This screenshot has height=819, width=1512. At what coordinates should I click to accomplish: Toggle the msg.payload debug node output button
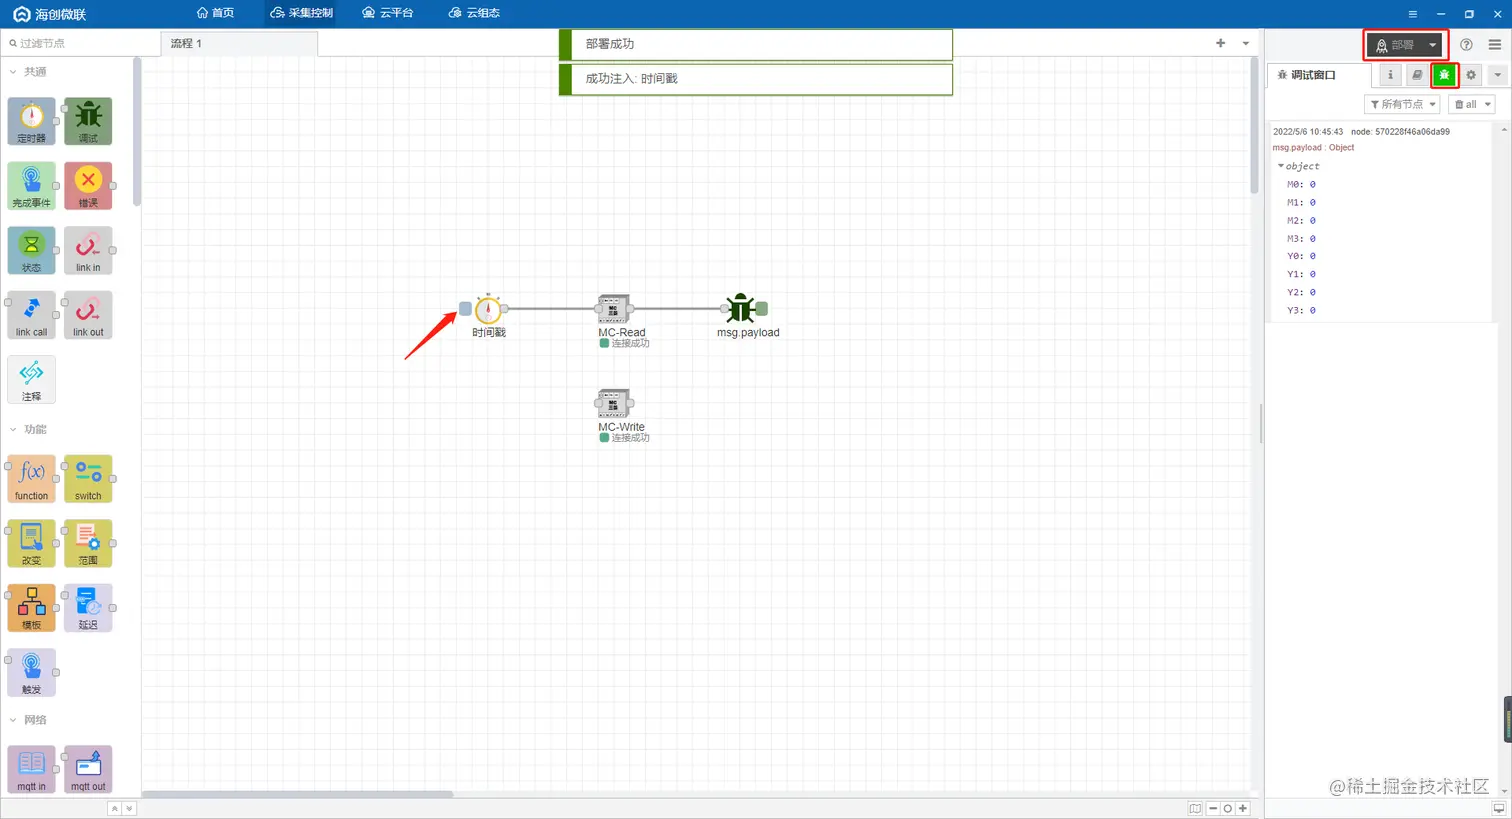click(762, 309)
